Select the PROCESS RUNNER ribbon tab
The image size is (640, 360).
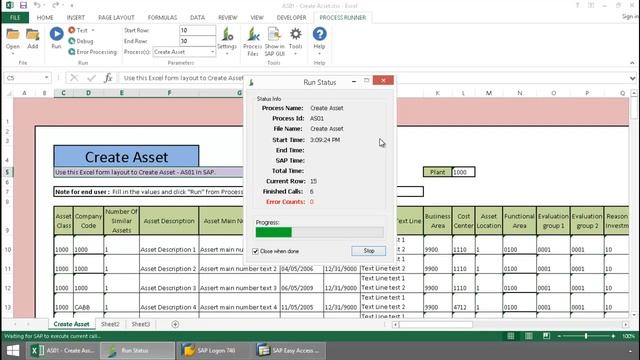(x=342, y=18)
